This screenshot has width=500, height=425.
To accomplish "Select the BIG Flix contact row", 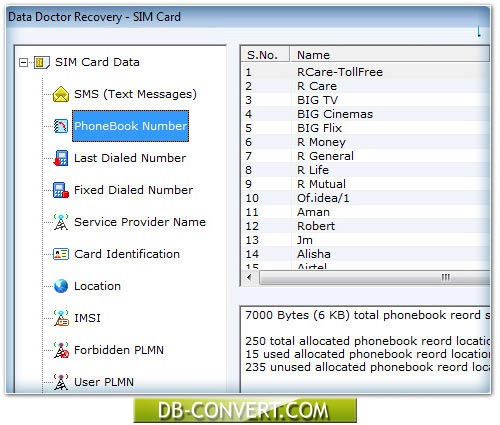I will pos(365,128).
